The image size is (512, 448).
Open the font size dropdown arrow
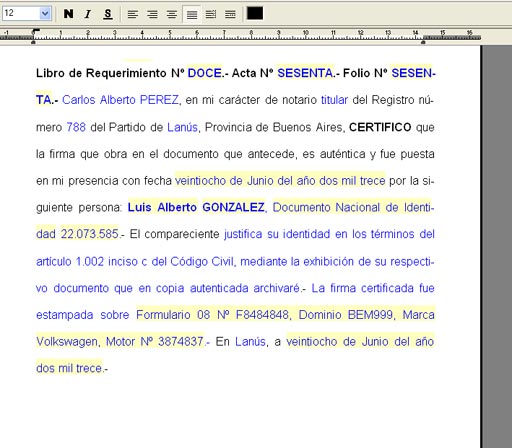(x=45, y=14)
